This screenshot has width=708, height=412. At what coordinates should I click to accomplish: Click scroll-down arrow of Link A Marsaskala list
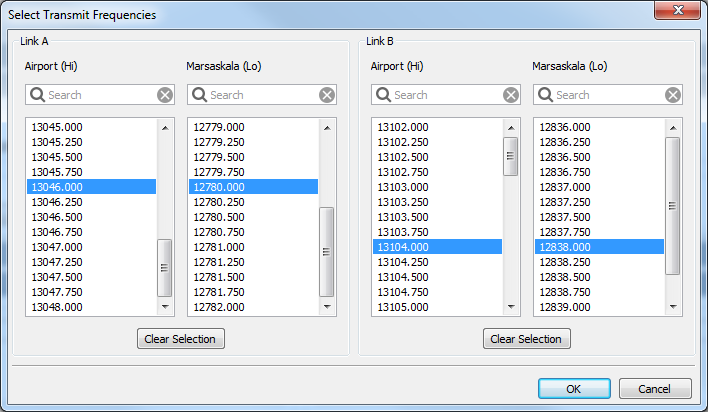327,307
